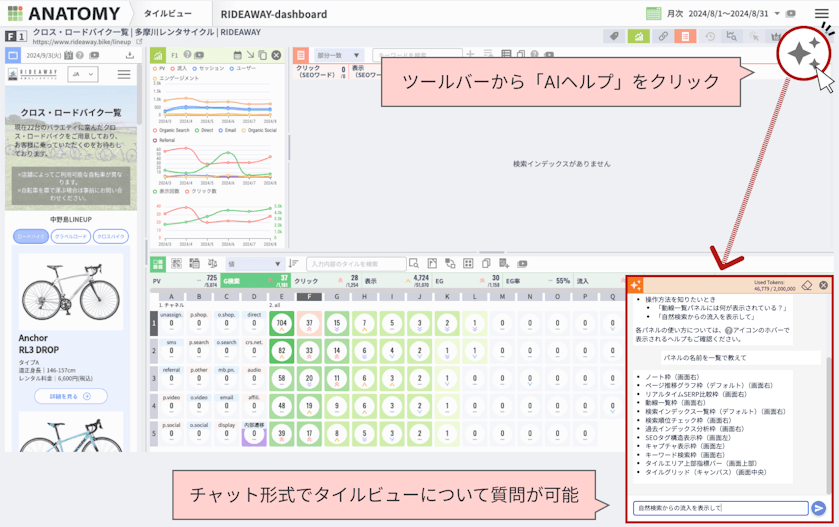Click the eraser icon in AI chat header
839x527 pixels.
807,285
